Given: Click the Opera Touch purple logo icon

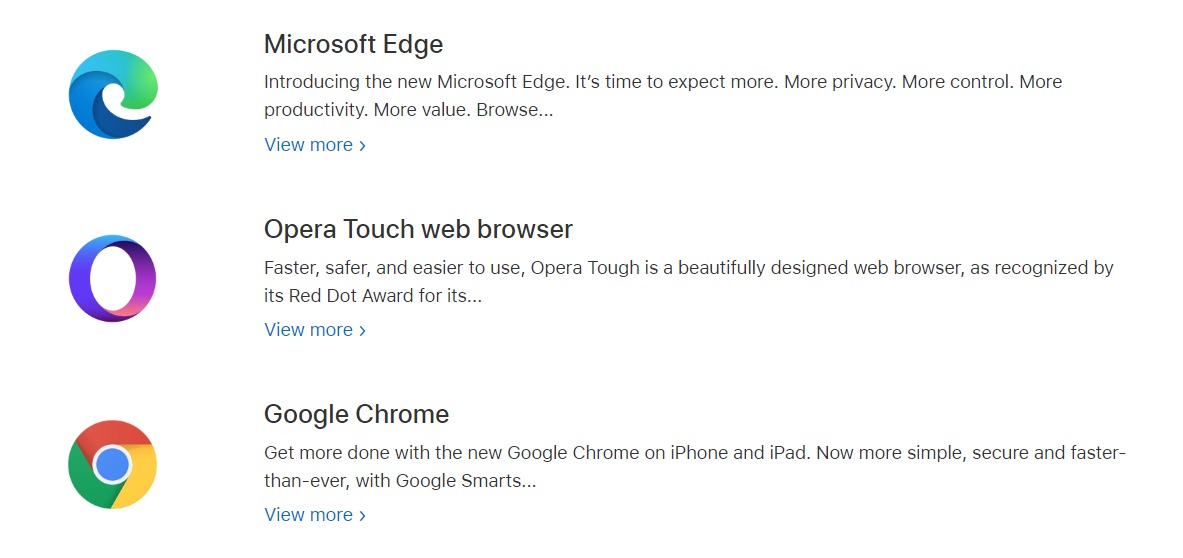Looking at the screenshot, I should point(113,279).
